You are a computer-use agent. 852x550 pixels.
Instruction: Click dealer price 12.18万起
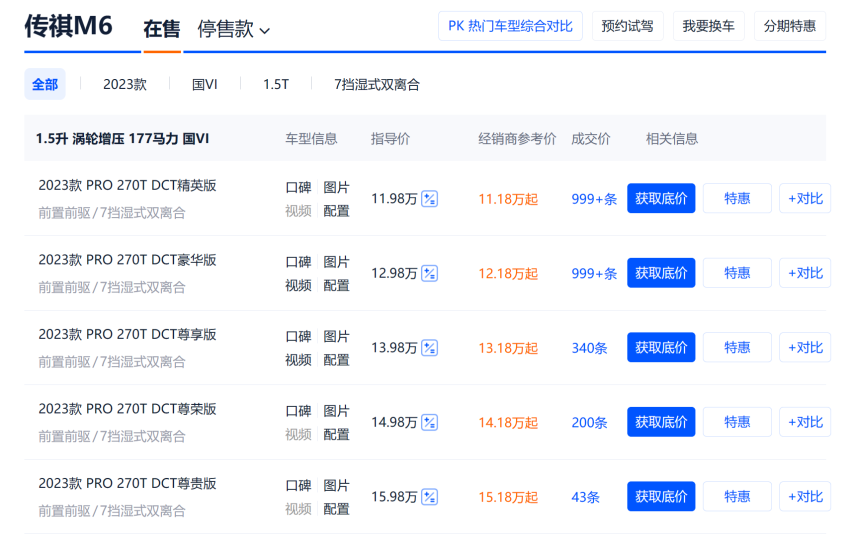[508, 273]
